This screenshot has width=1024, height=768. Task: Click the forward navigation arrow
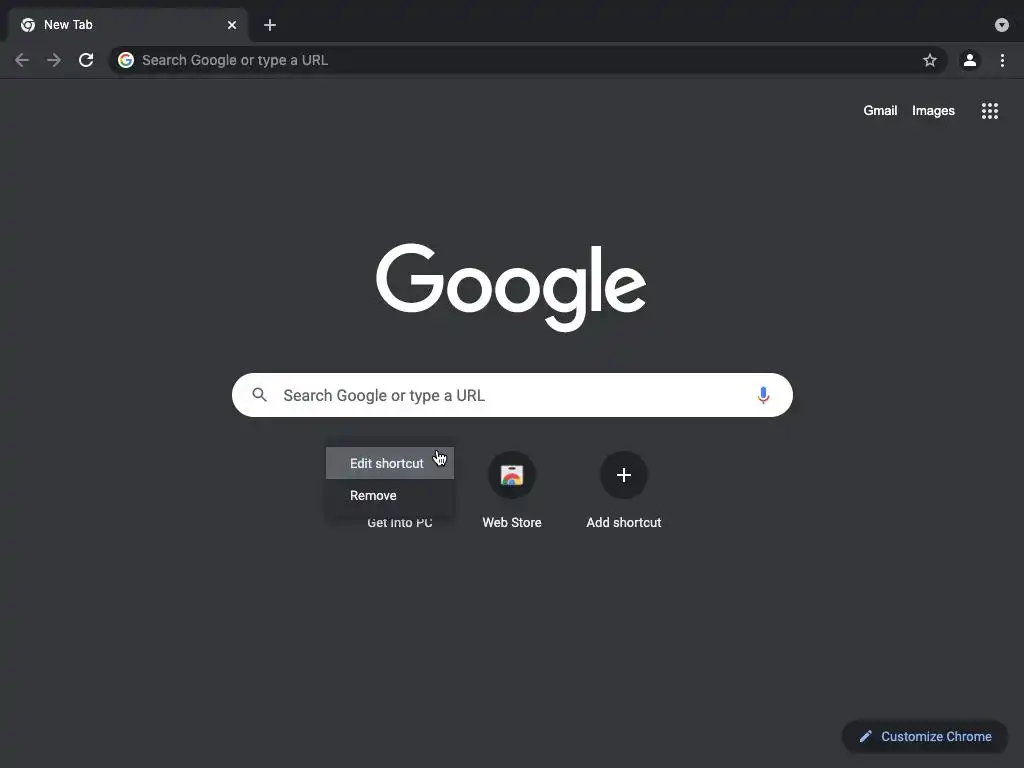coord(54,60)
